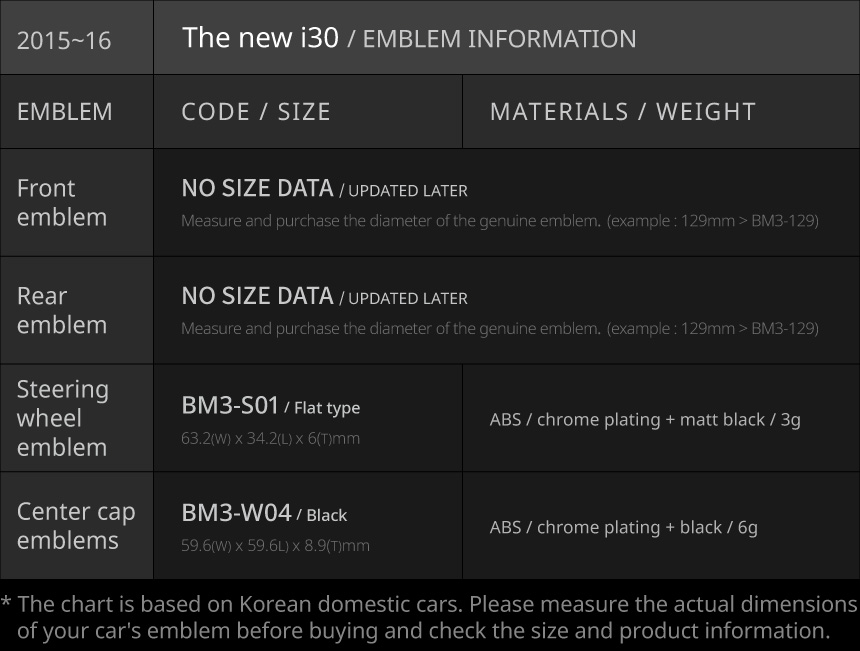Click the EMBLEM column header
The image size is (860, 651).
tap(65, 111)
